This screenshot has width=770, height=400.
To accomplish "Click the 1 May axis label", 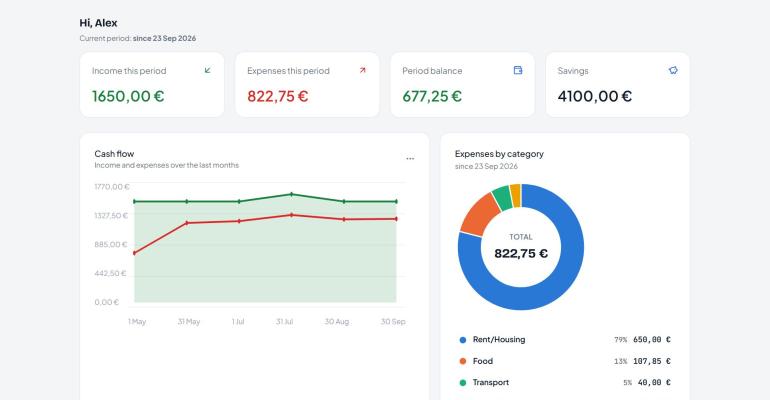I will 137,321.
